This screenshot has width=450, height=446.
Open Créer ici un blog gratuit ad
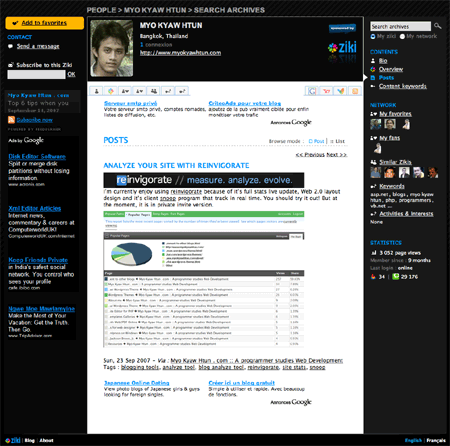tap(242, 383)
